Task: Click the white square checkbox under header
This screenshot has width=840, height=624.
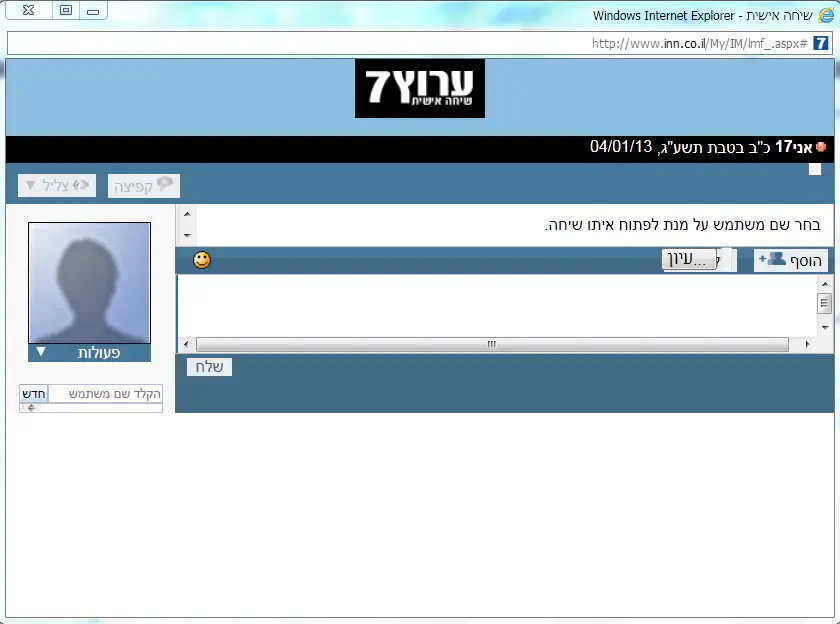Action: 815,169
